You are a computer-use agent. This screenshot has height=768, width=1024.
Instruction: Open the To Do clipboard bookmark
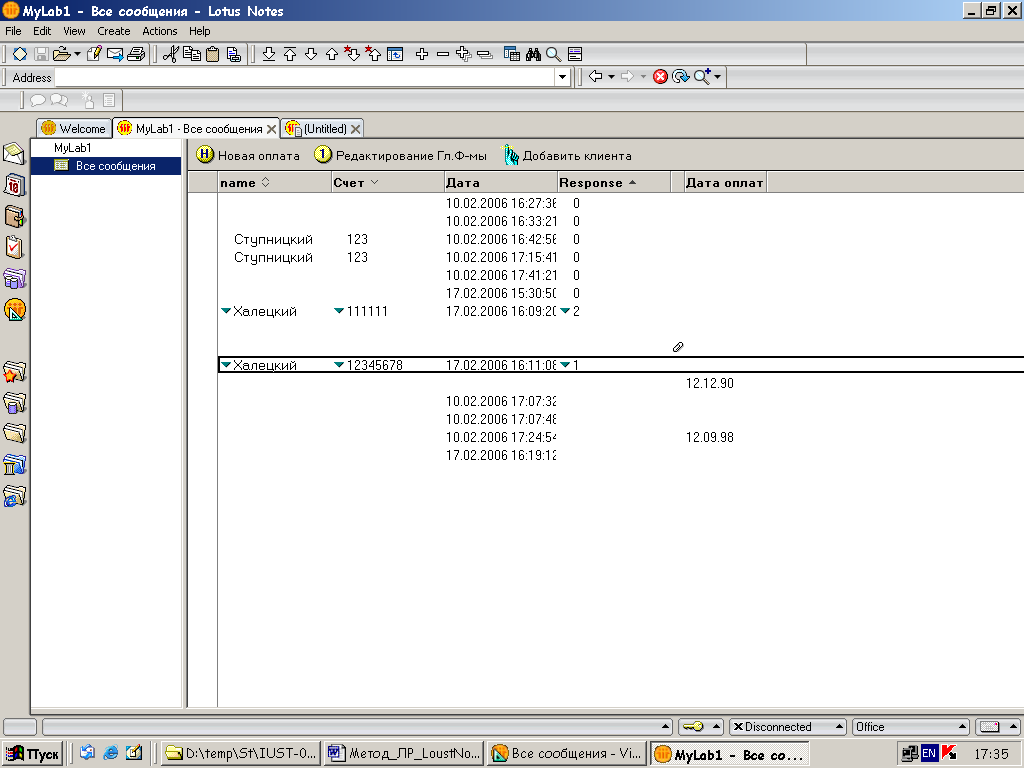(x=14, y=247)
